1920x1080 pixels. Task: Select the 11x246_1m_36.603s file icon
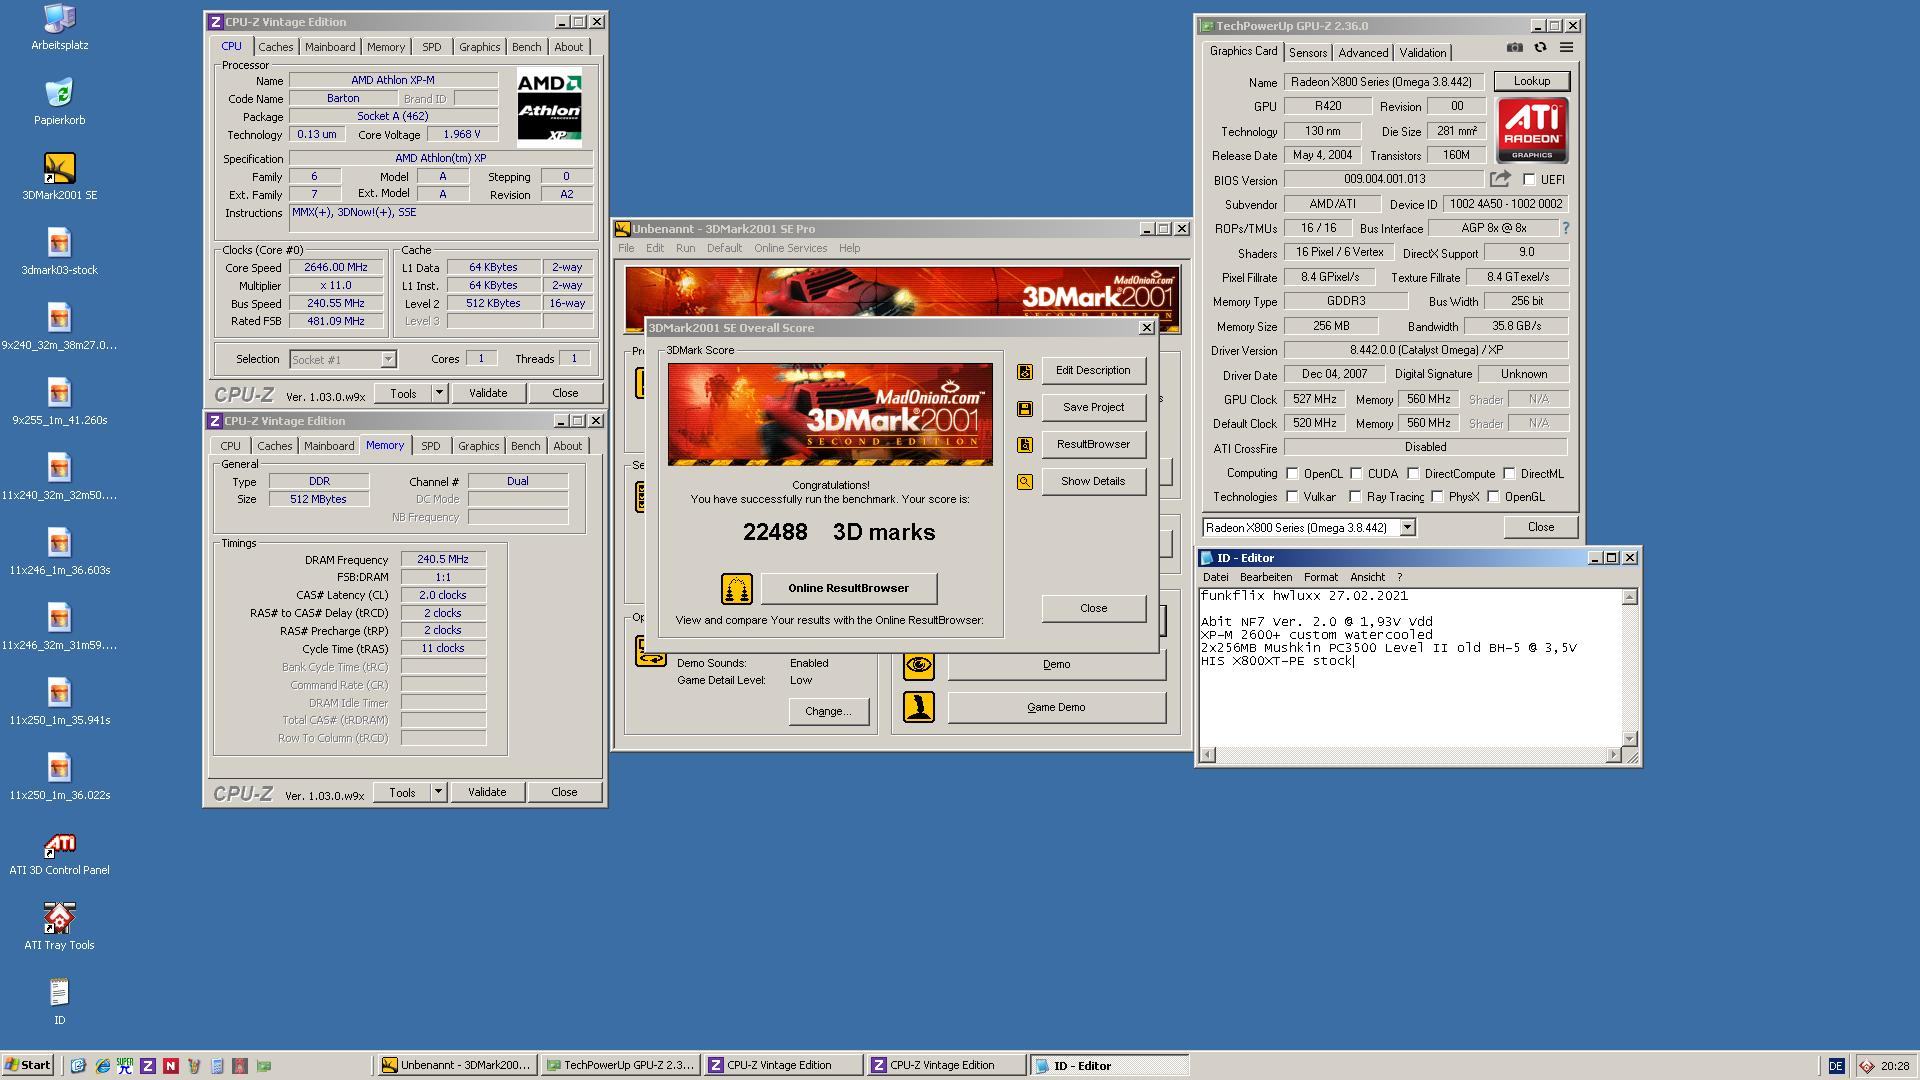tap(59, 551)
